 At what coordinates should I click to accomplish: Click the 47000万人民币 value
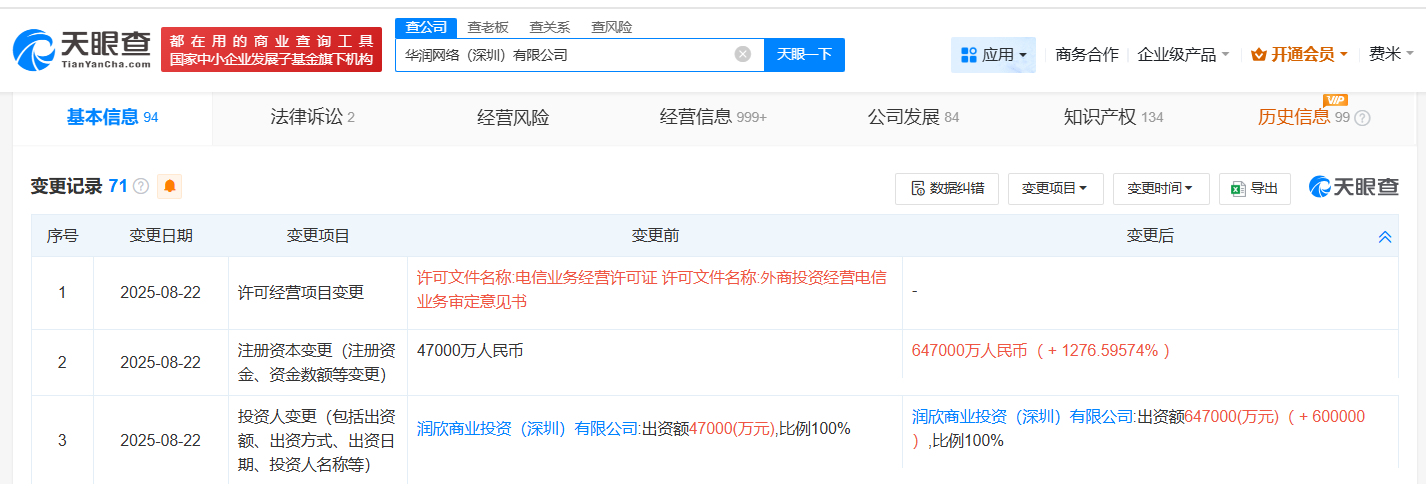469,351
